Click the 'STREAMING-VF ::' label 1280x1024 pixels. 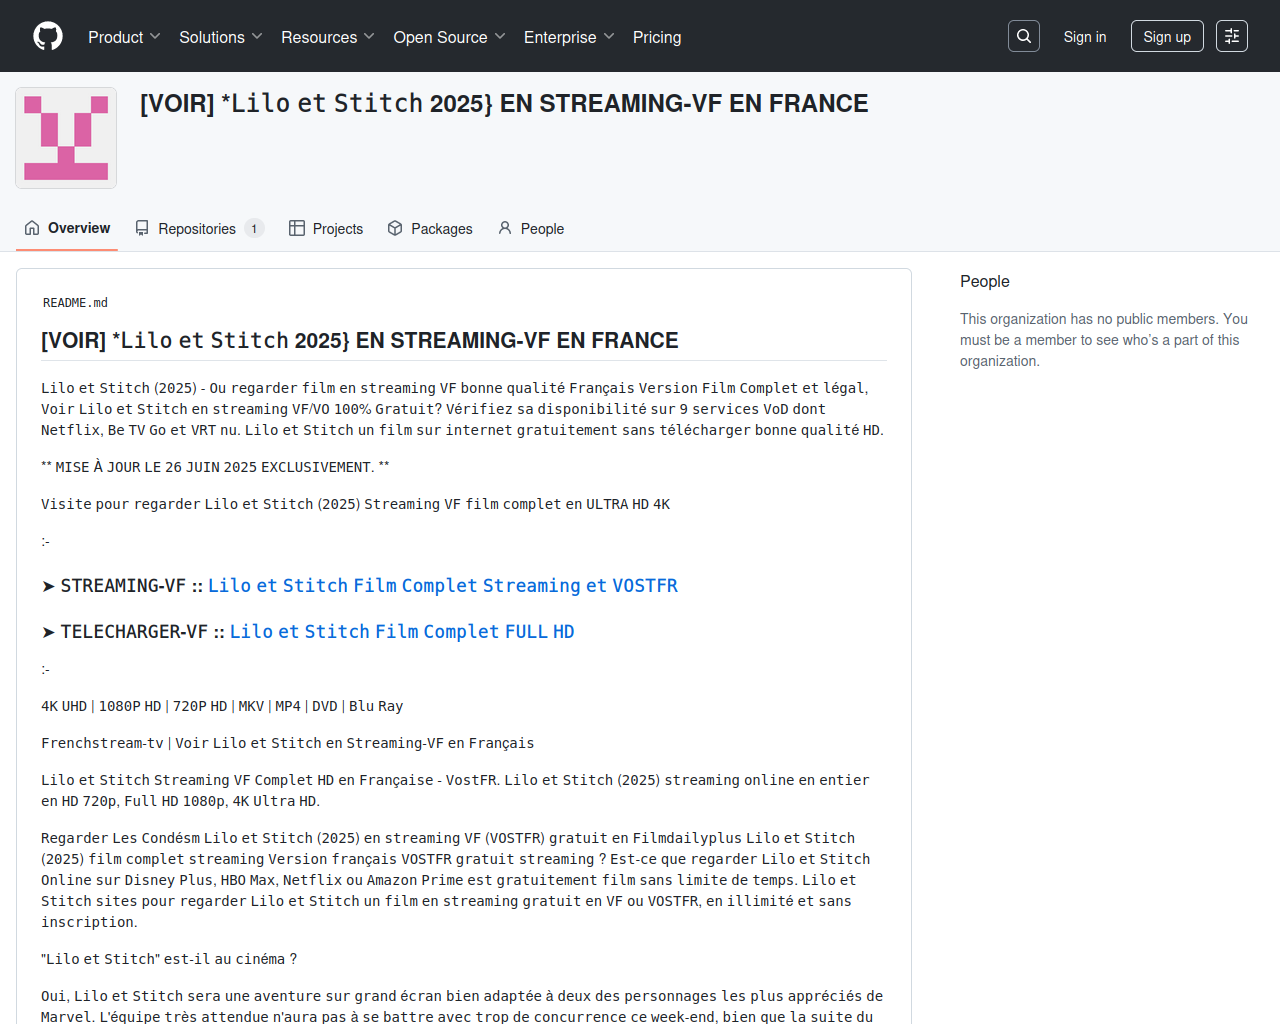pyautogui.click(x=123, y=585)
